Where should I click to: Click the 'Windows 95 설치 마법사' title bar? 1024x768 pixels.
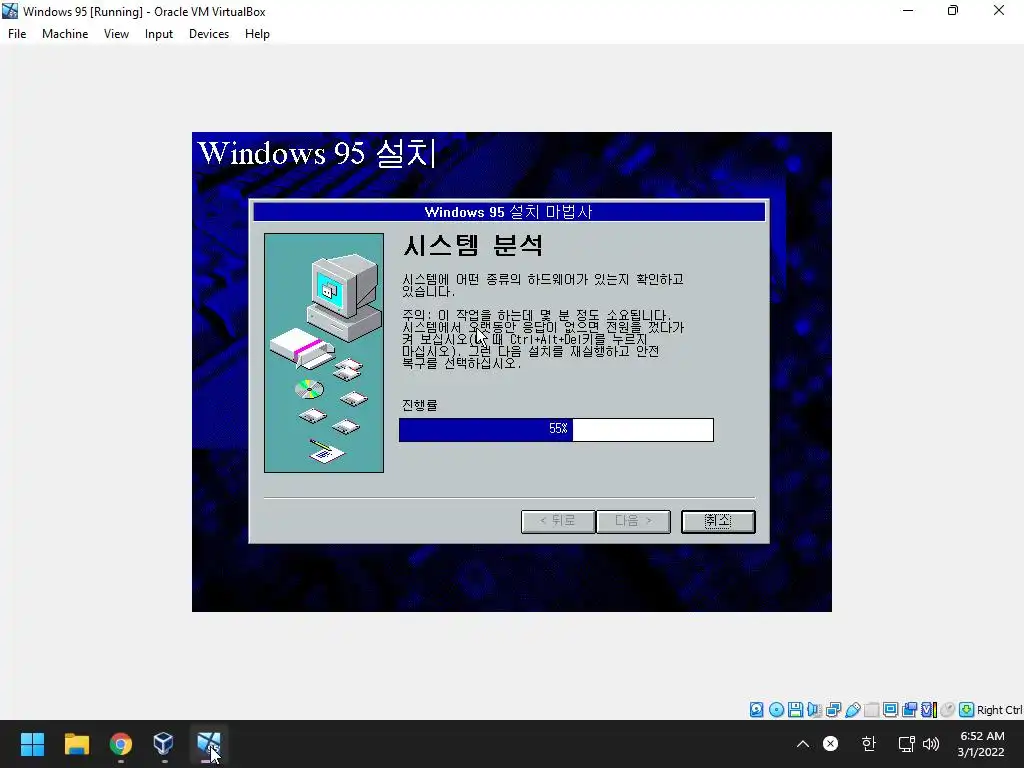pyautogui.click(x=509, y=212)
